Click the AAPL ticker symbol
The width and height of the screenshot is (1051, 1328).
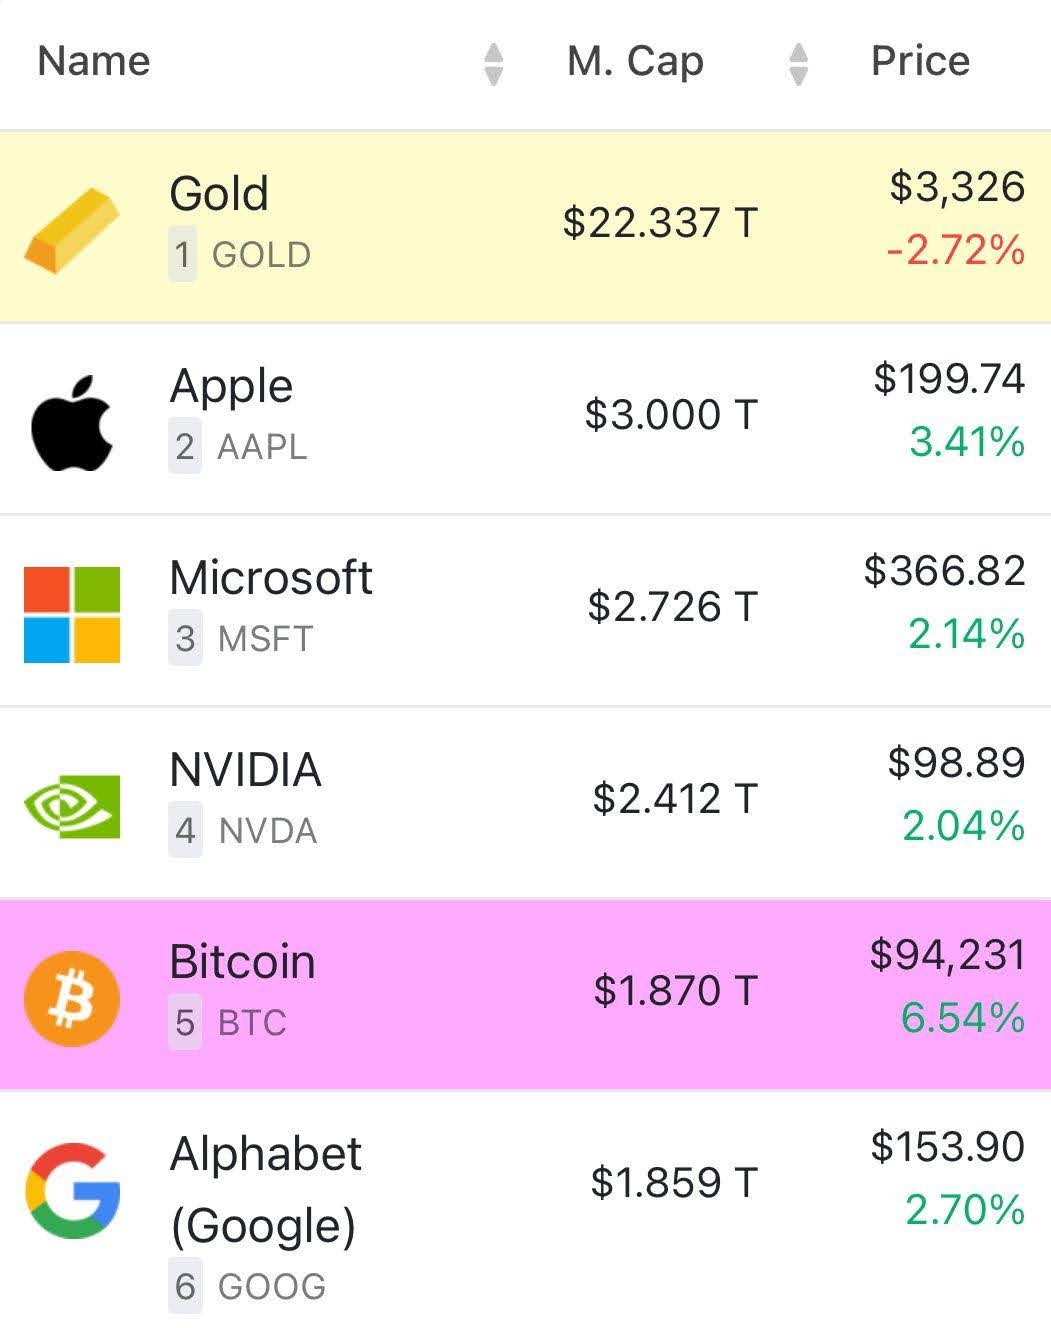tap(262, 447)
